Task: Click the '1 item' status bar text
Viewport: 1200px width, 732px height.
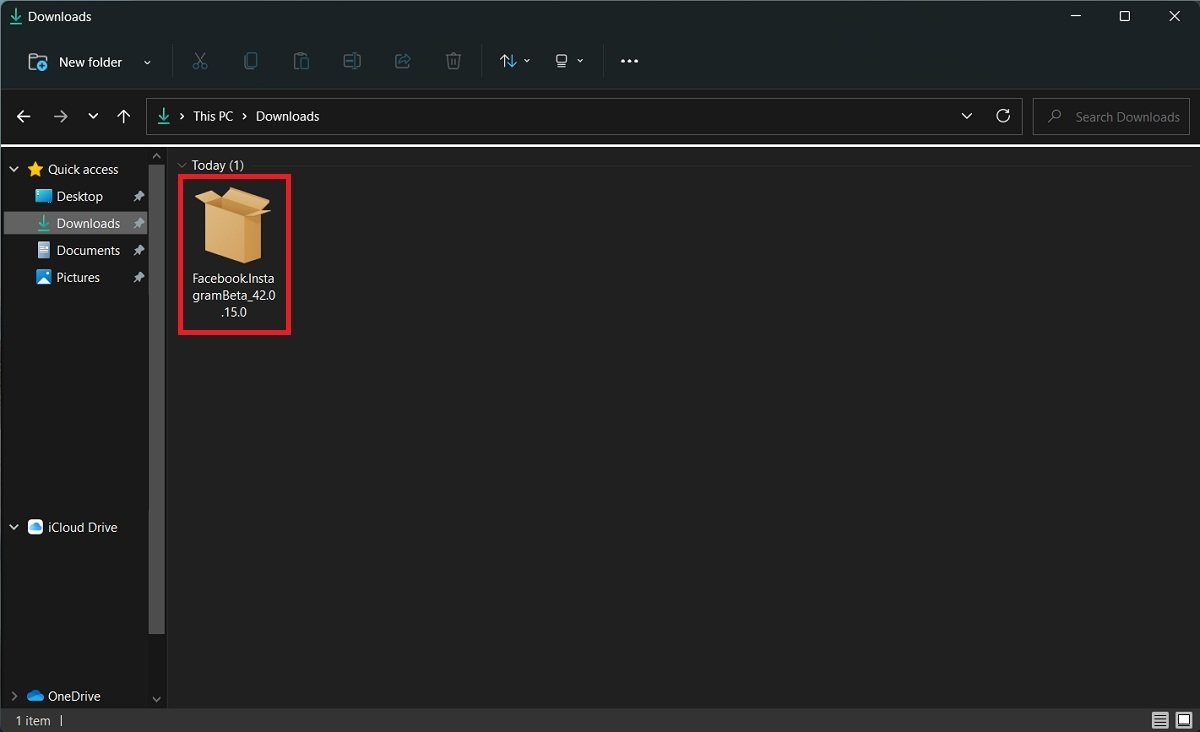Action: pos(33,720)
